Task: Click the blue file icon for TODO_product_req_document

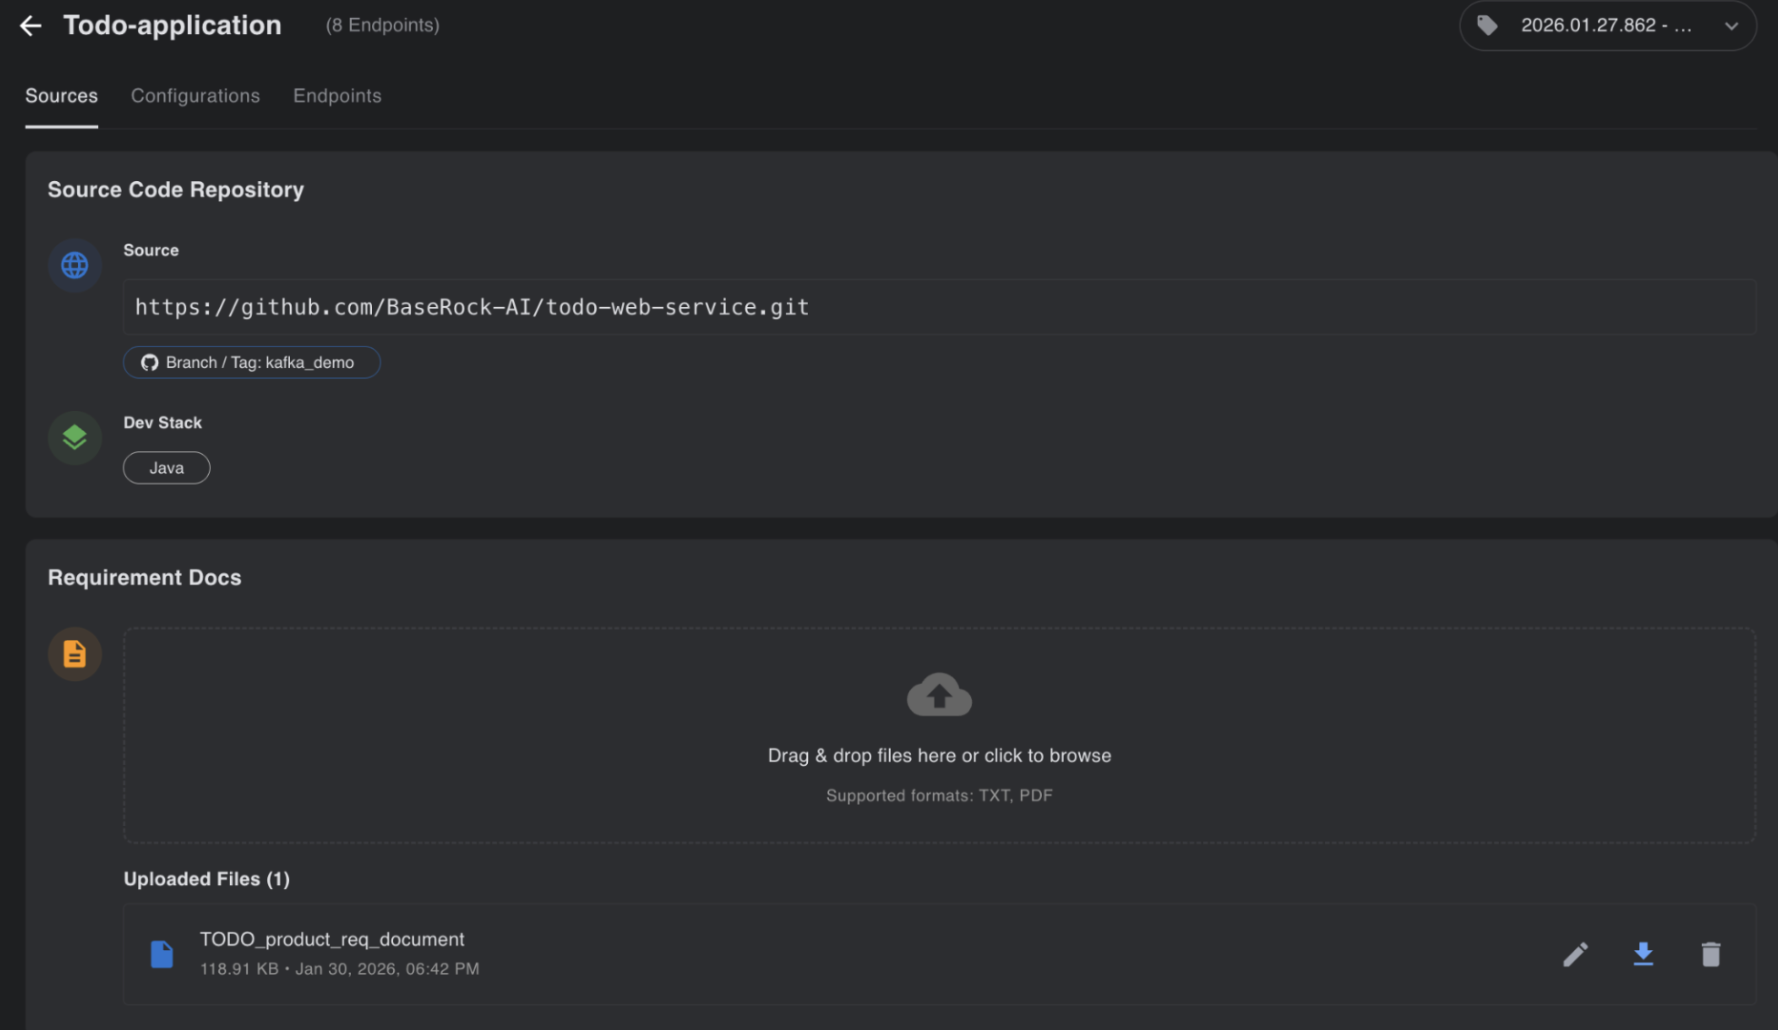Action: [161, 955]
